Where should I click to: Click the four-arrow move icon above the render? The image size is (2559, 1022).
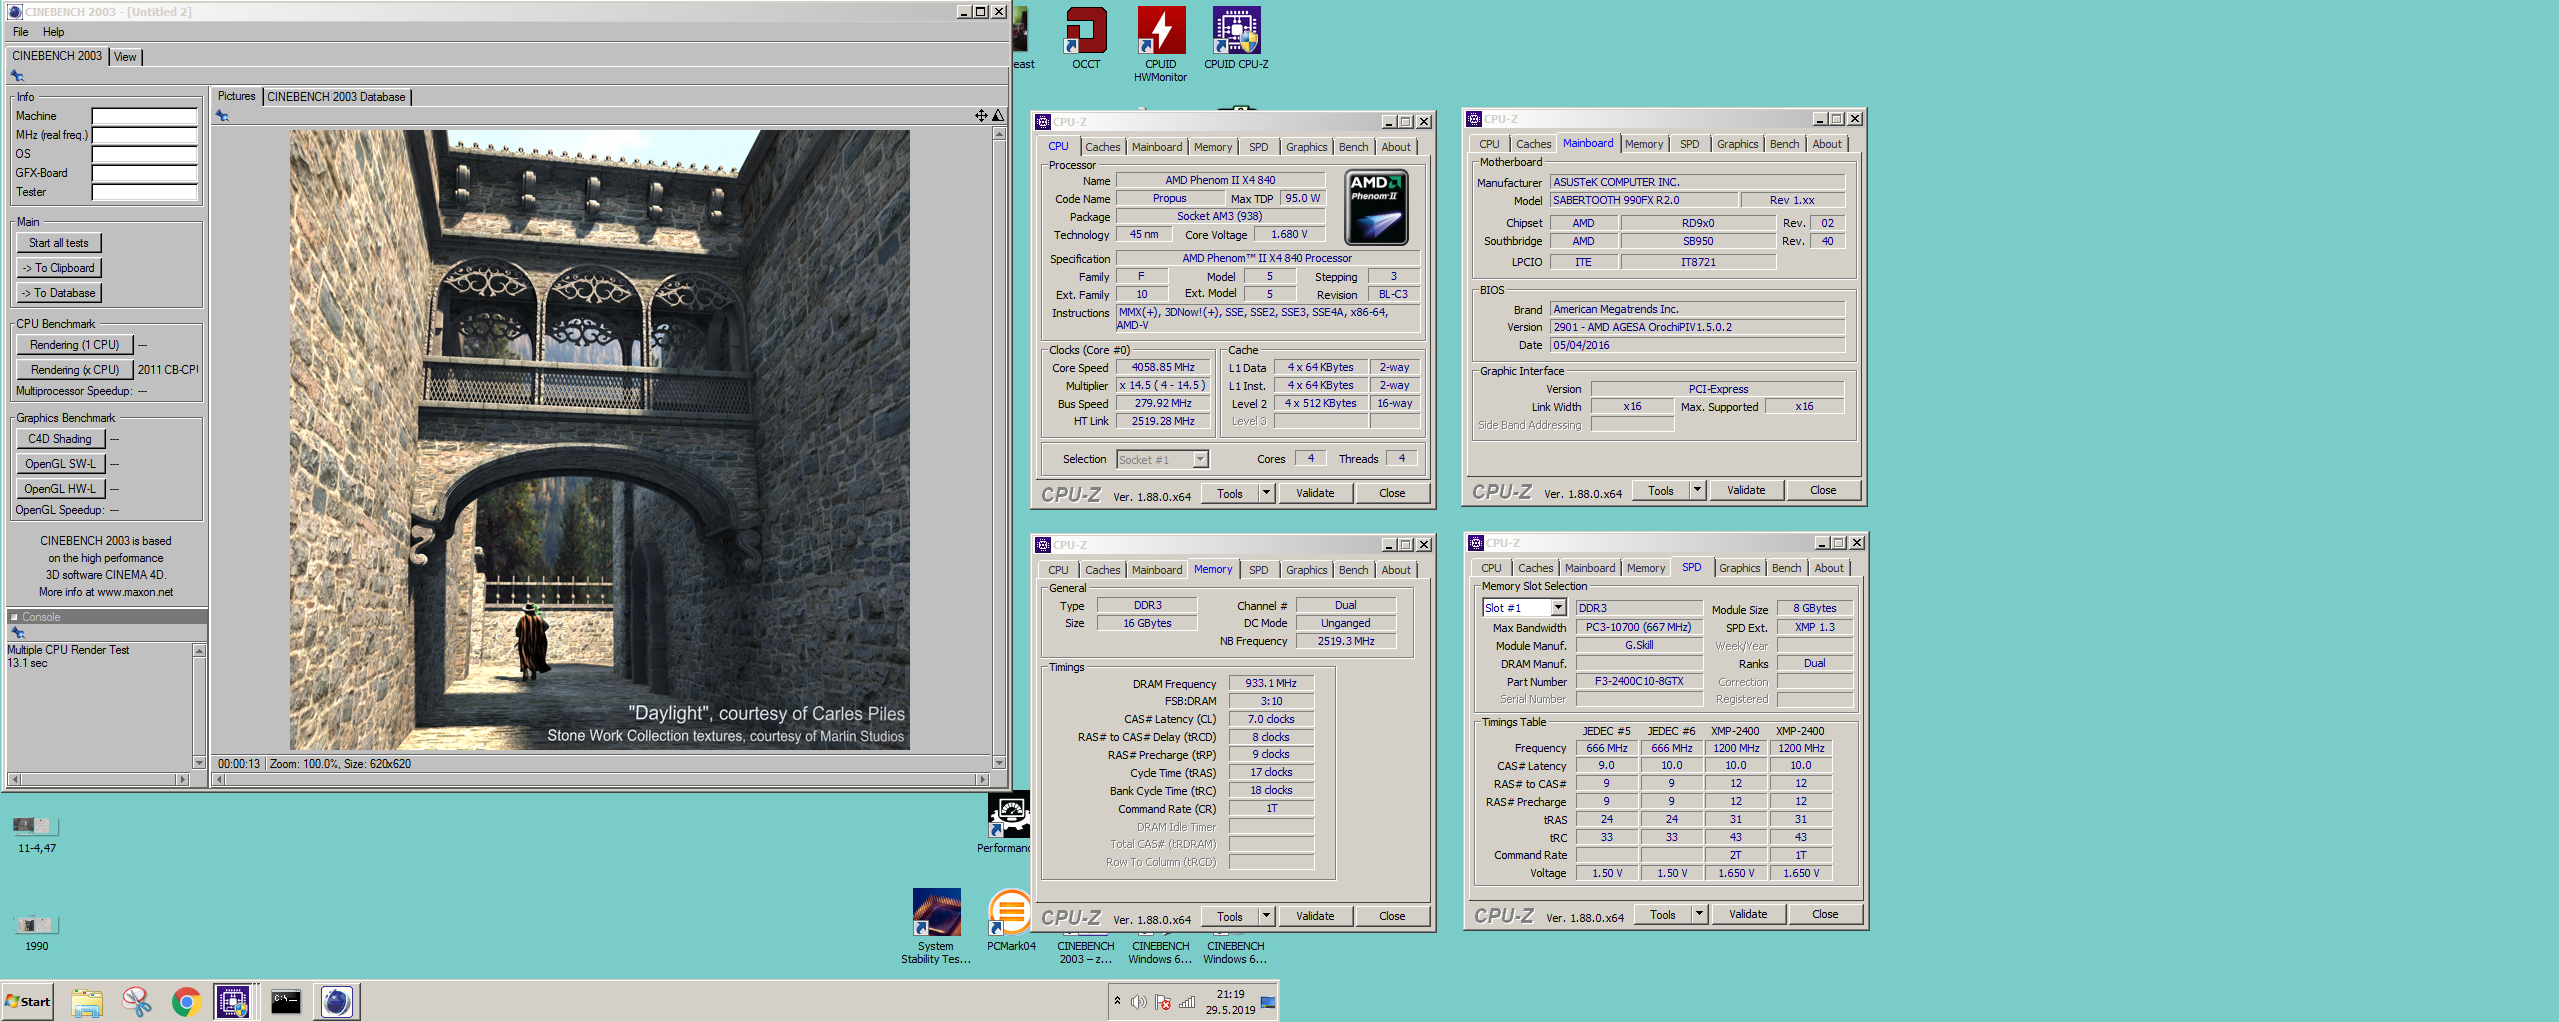tap(981, 116)
